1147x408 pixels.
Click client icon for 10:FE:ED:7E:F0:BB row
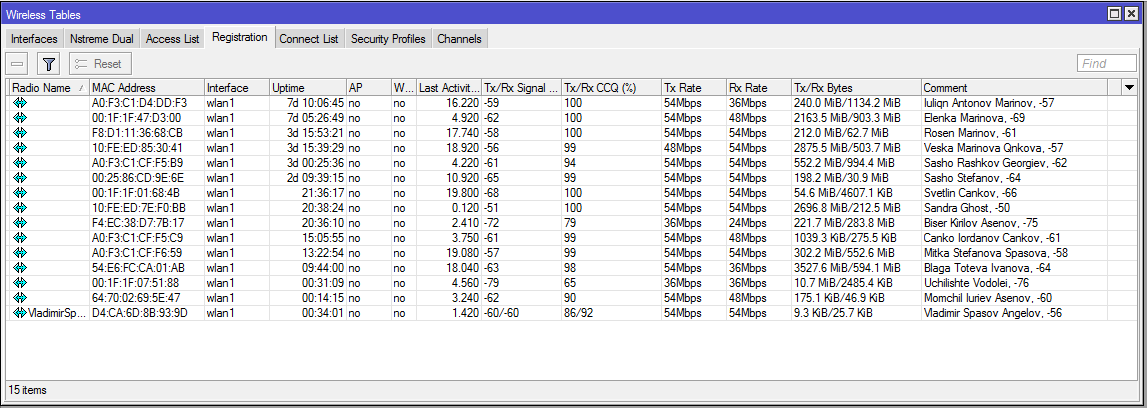pos(19,208)
